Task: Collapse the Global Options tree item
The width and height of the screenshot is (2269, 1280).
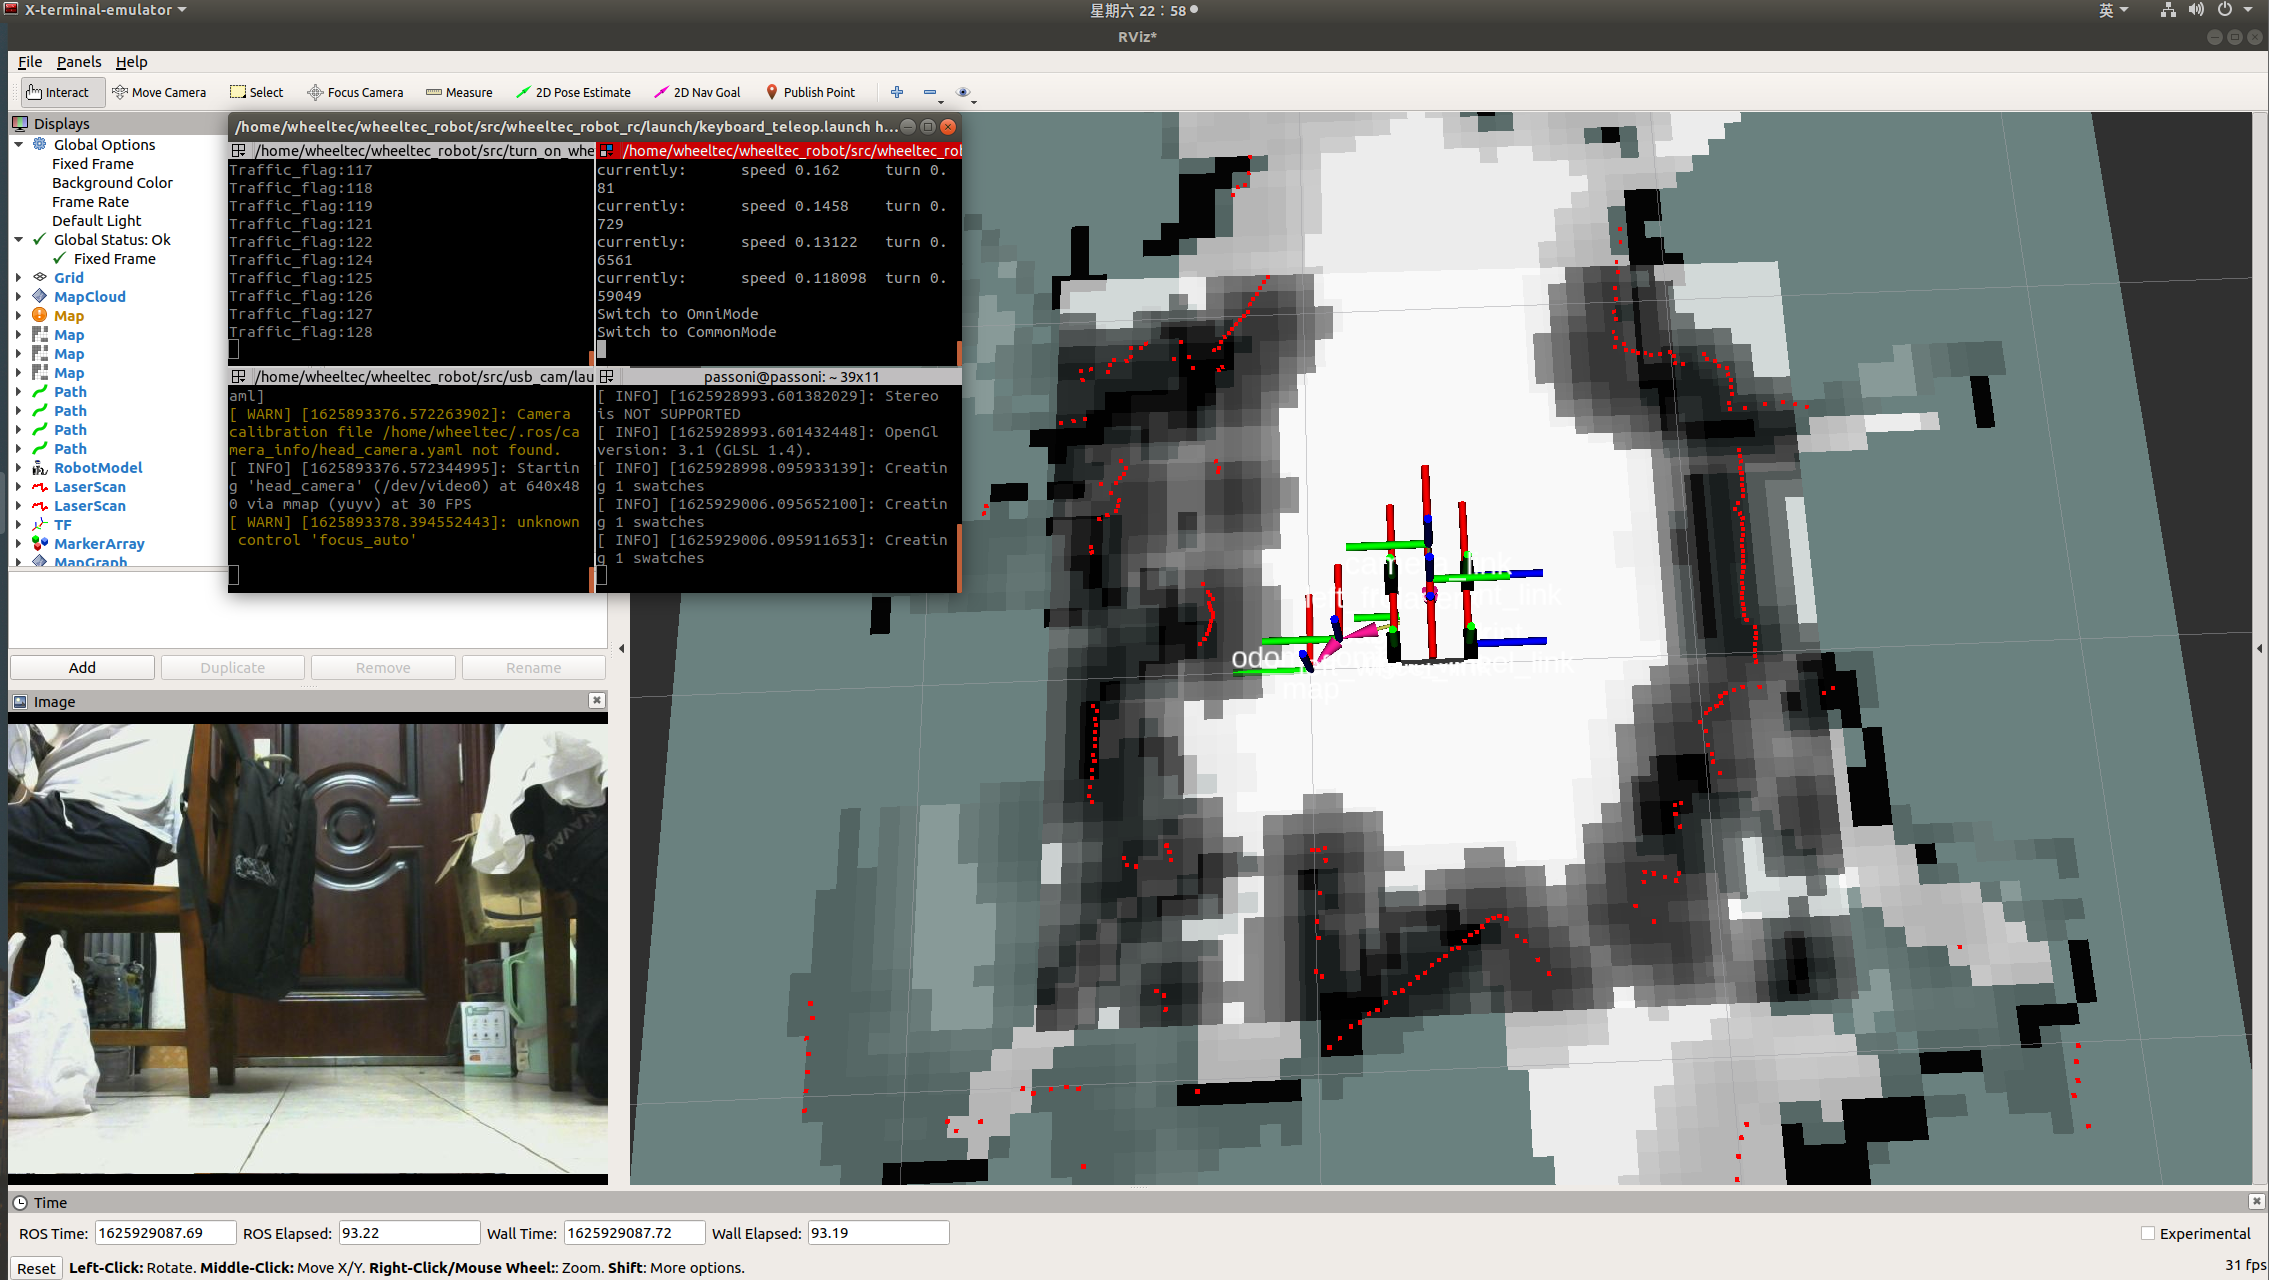Action: [x=18, y=145]
